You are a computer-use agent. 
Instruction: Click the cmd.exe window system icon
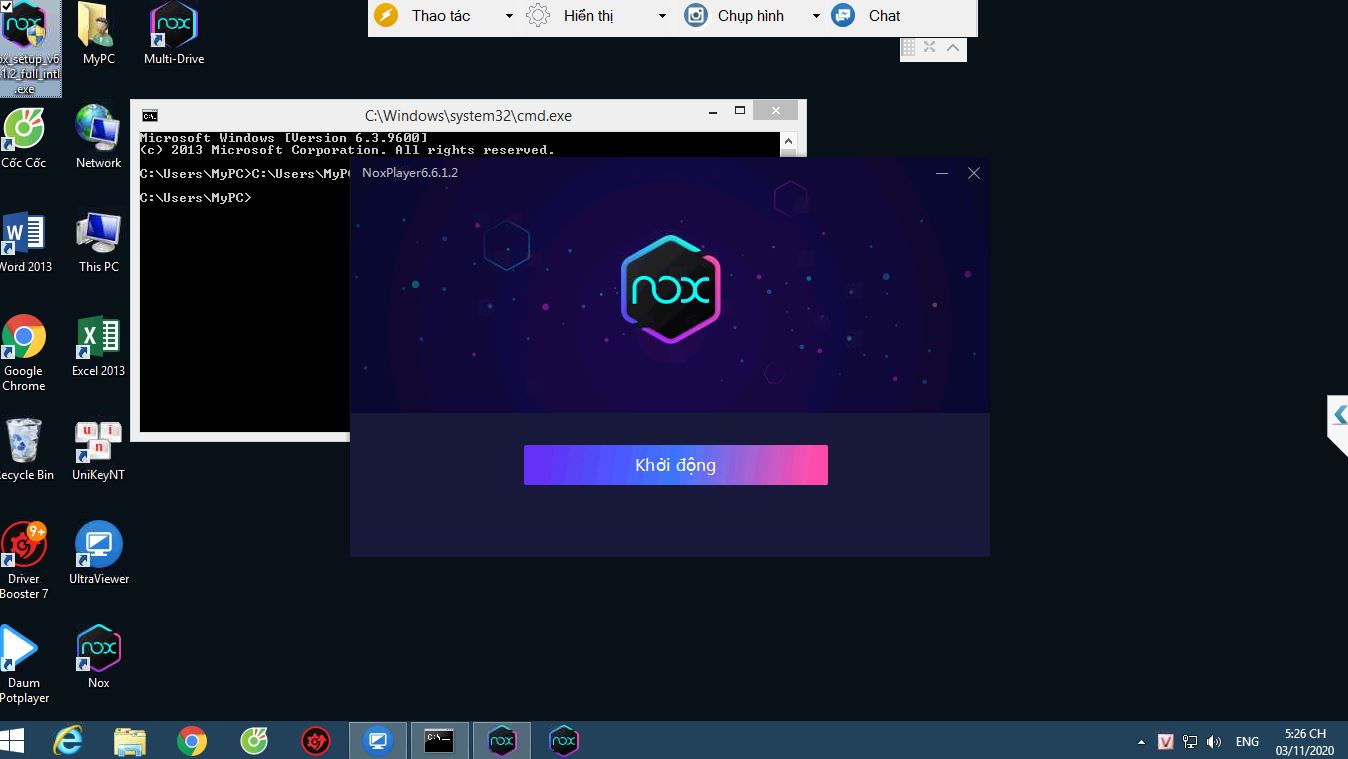coord(149,115)
